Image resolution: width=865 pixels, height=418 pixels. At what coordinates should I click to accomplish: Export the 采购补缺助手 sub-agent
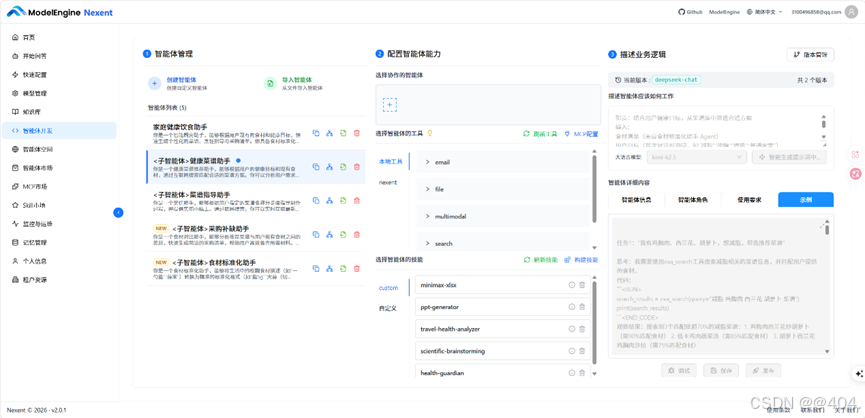tap(343, 234)
